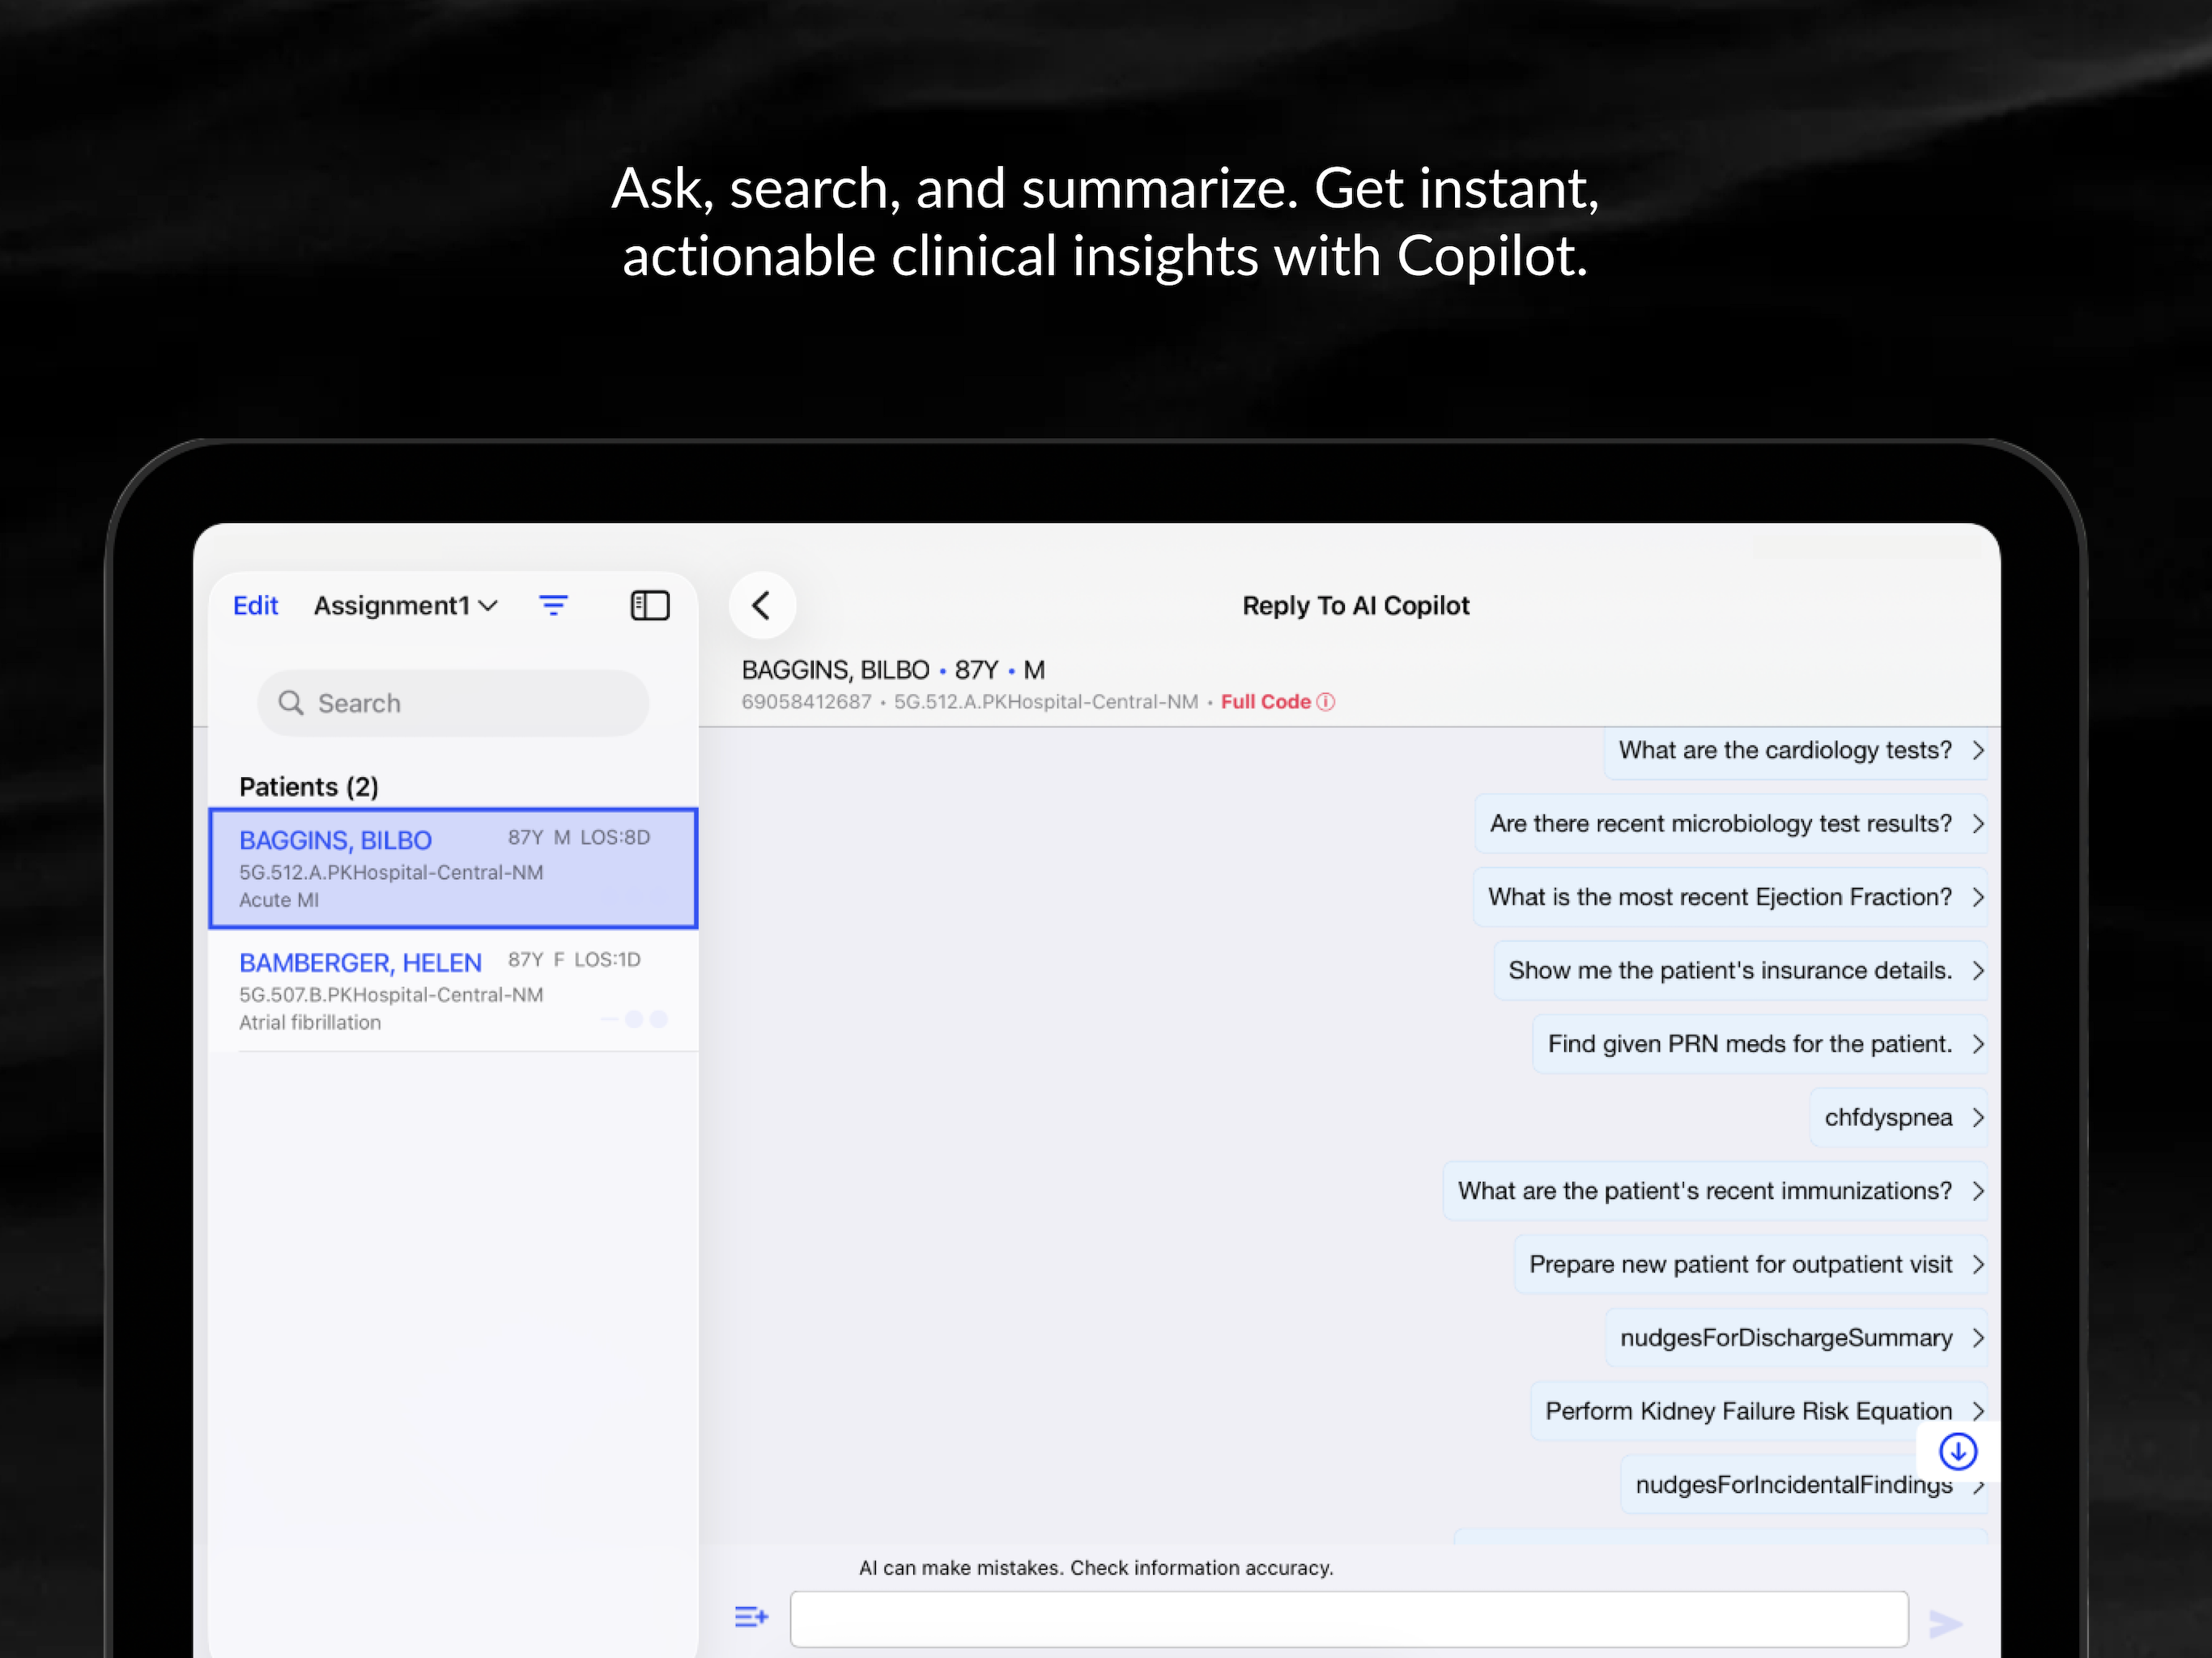2212x1658 pixels.
Task: Expand the chfdyspnea suggestion chevron
Action: (1978, 1117)
